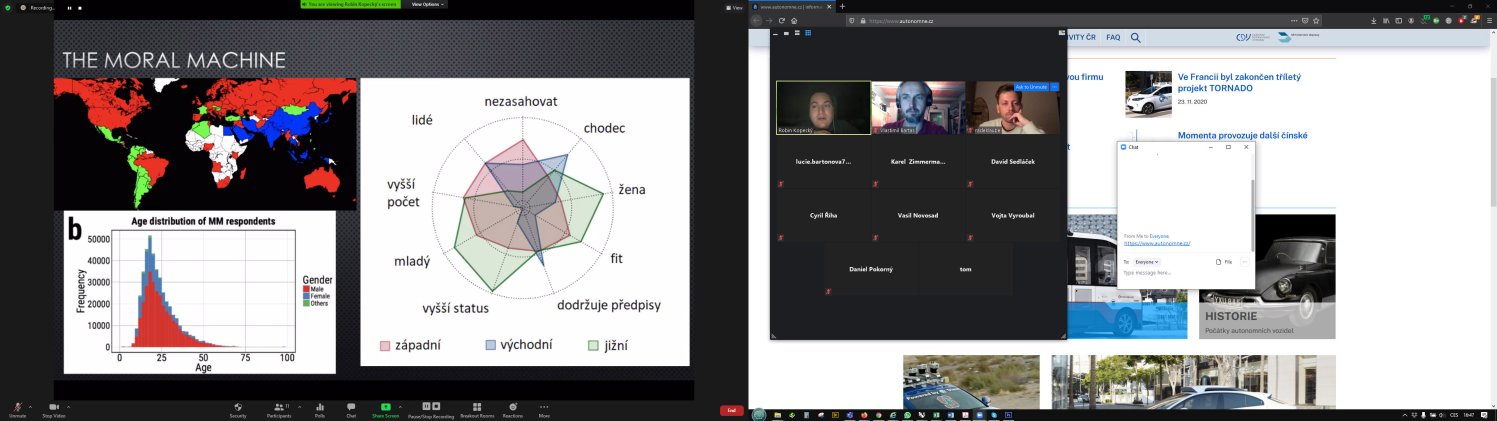1497x421 pixels.
Task: Click the More options ellipsis in Zoom toolbar
Action: pos(544,406)
